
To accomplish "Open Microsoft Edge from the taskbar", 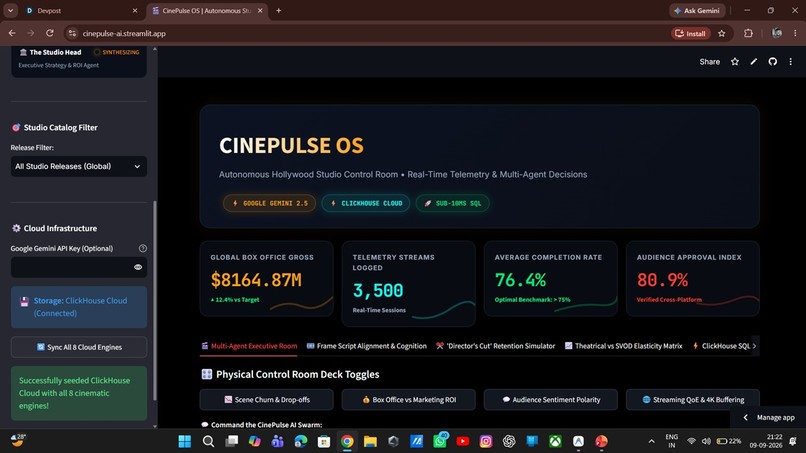I will tap(301, 441).
